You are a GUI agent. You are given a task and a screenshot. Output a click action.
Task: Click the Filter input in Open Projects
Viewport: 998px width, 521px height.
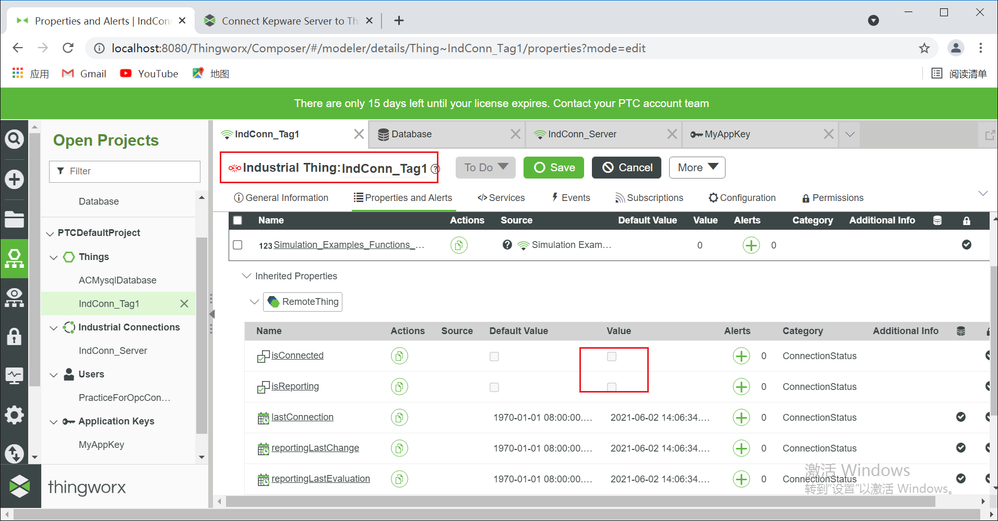[x=125, y=171]
